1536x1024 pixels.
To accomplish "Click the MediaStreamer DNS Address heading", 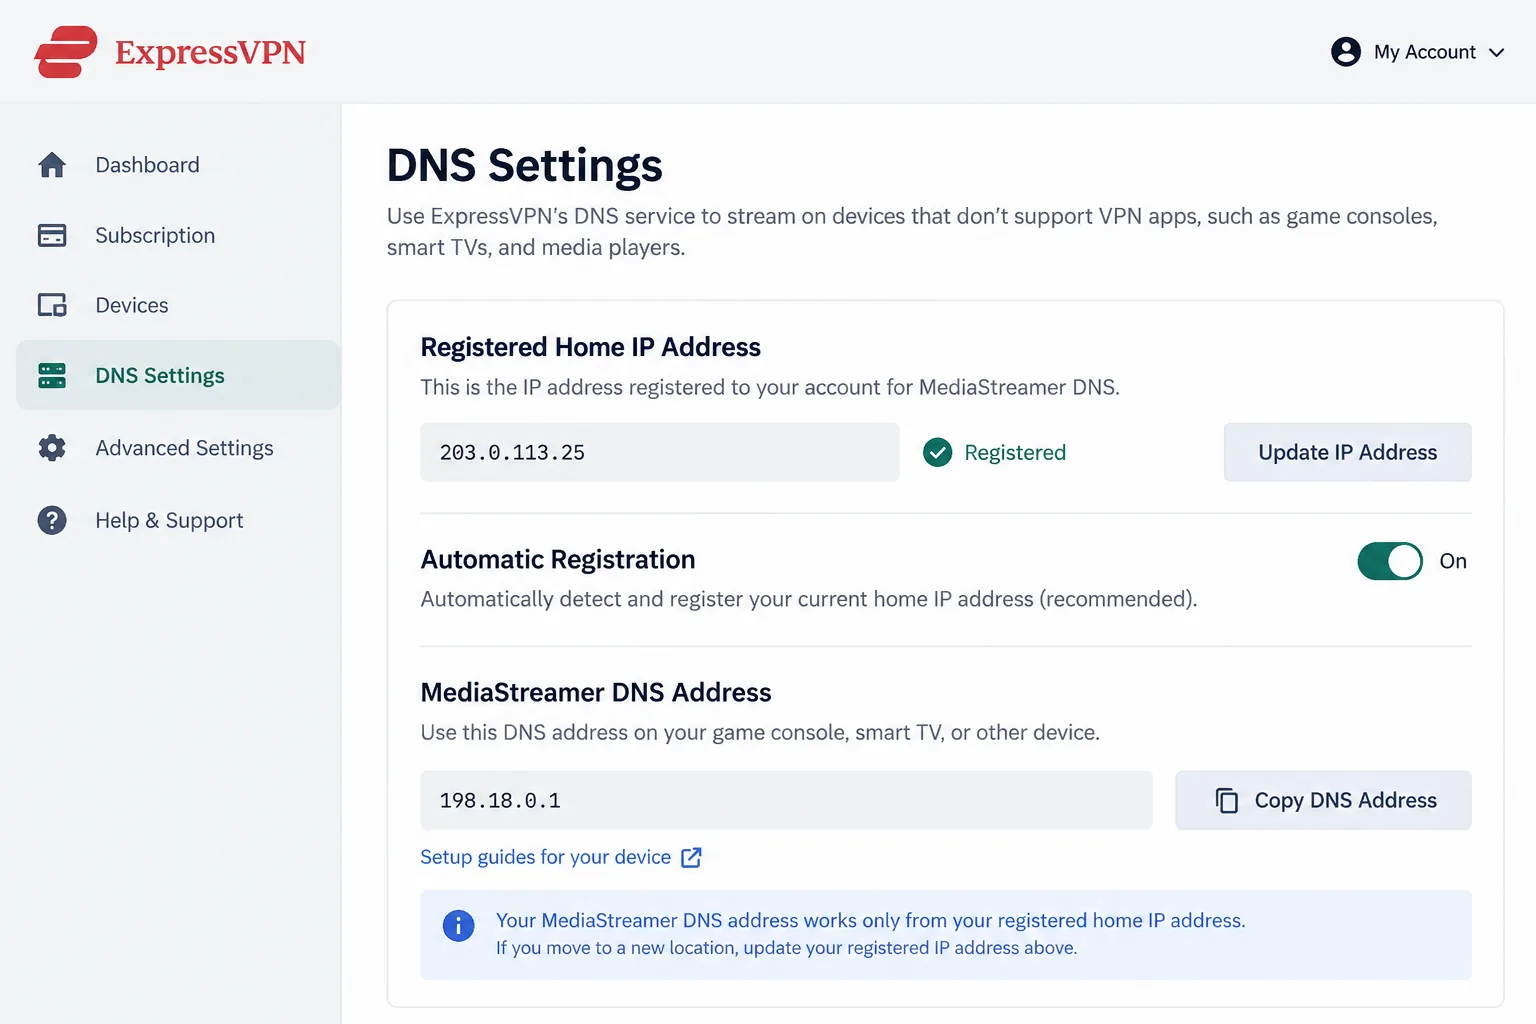I will [595, 692].
